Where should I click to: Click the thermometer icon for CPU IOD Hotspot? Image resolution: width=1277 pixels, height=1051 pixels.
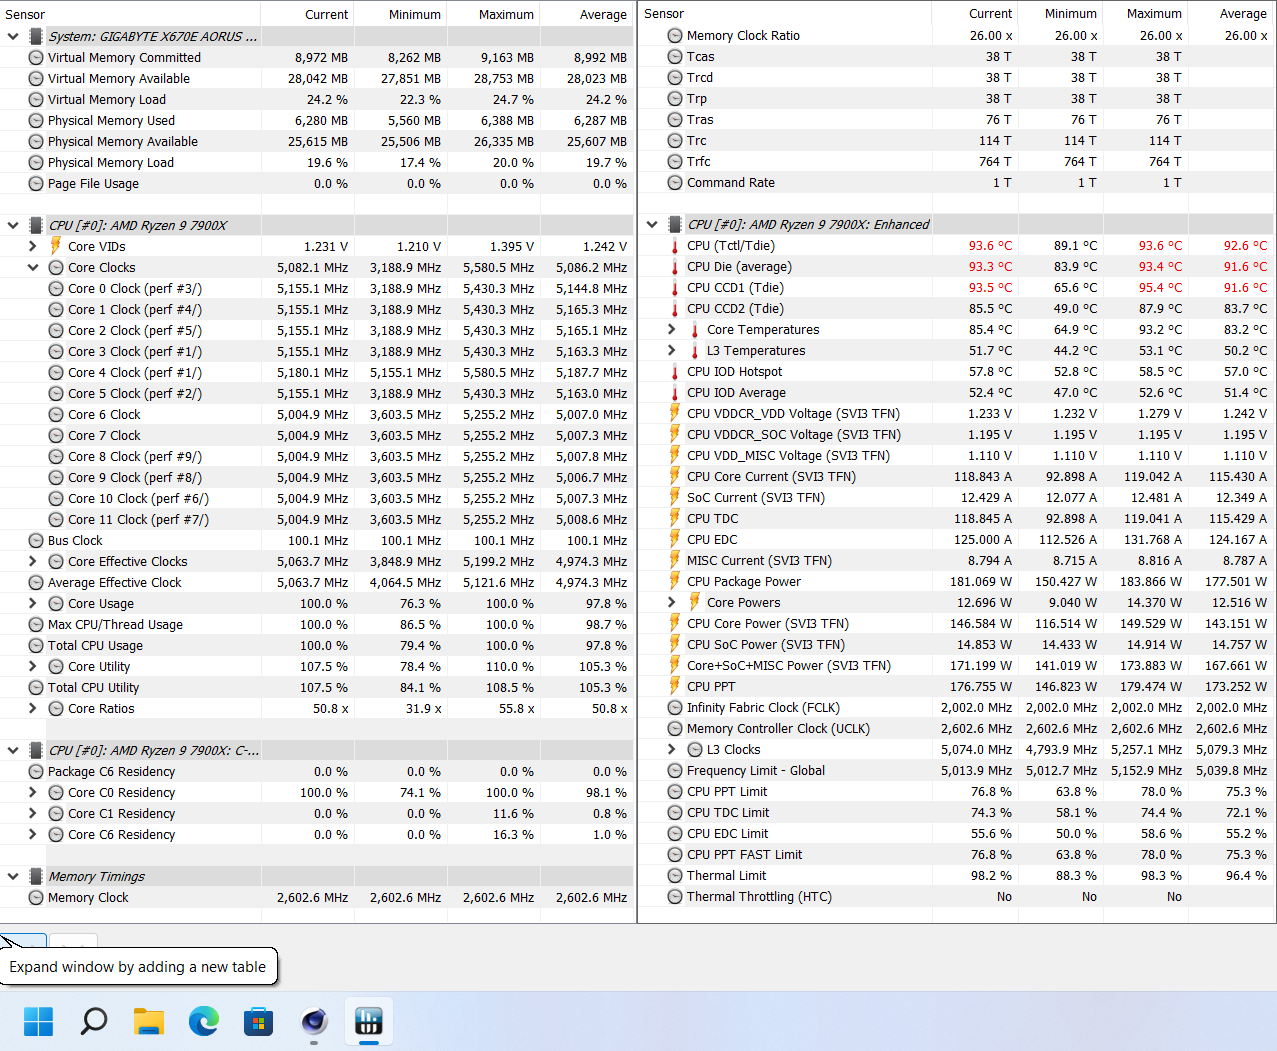tap(675, 371)
